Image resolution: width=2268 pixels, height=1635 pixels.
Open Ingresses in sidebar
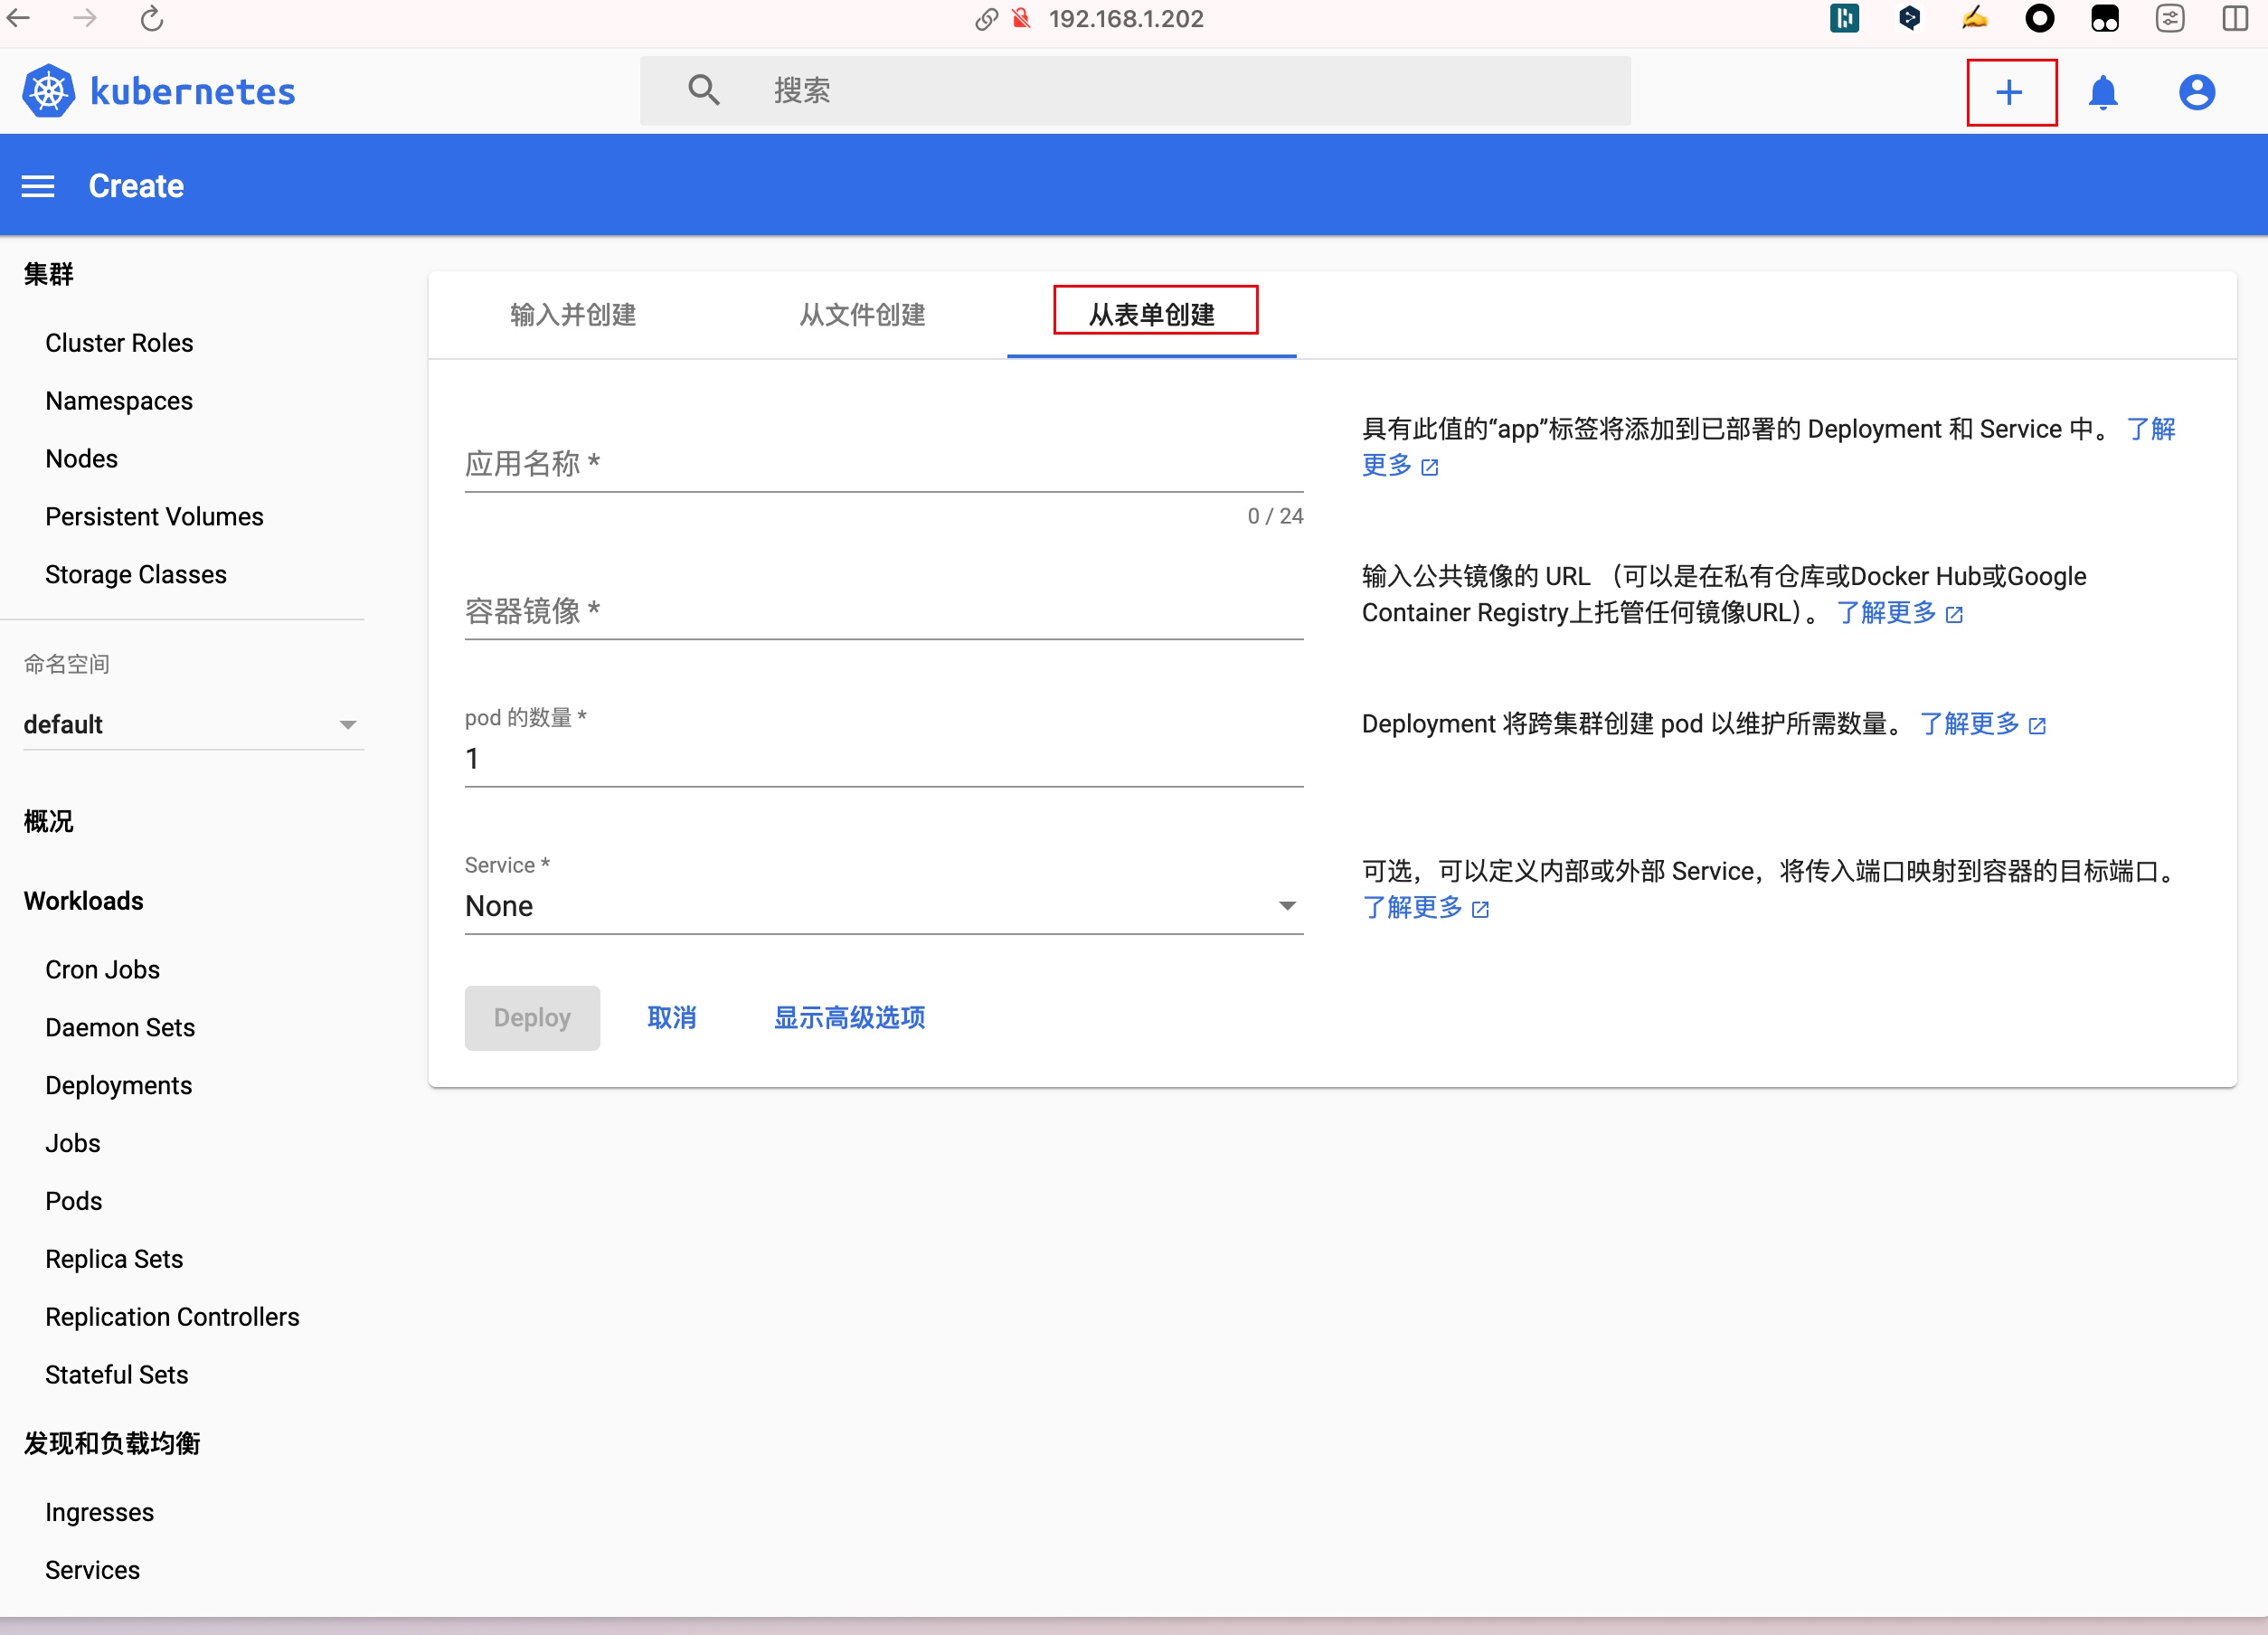[x=99, y=1513]
